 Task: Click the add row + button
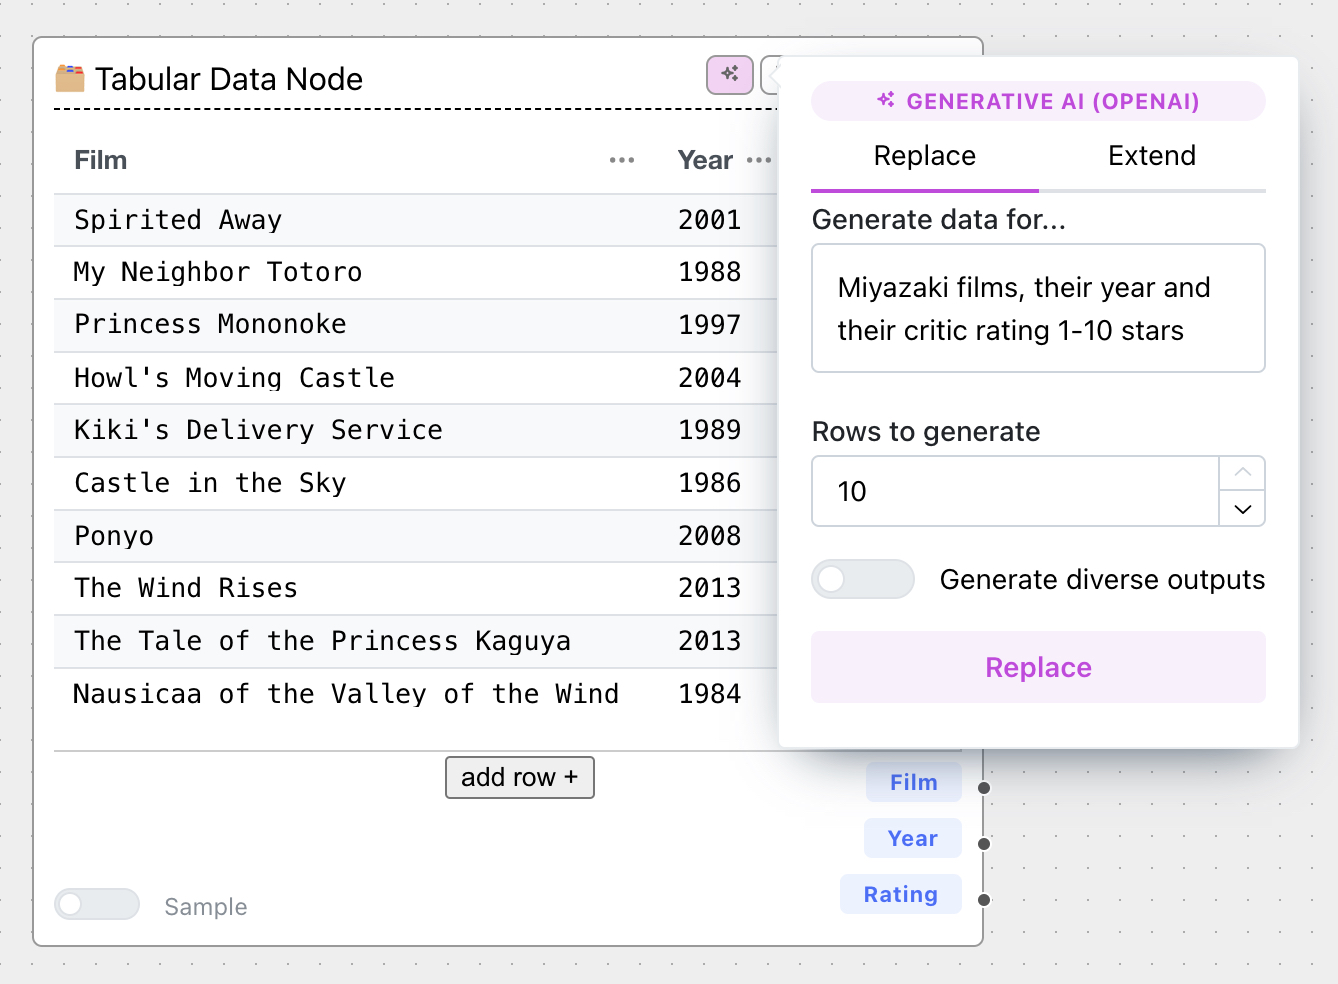click(x=519, y=777)
